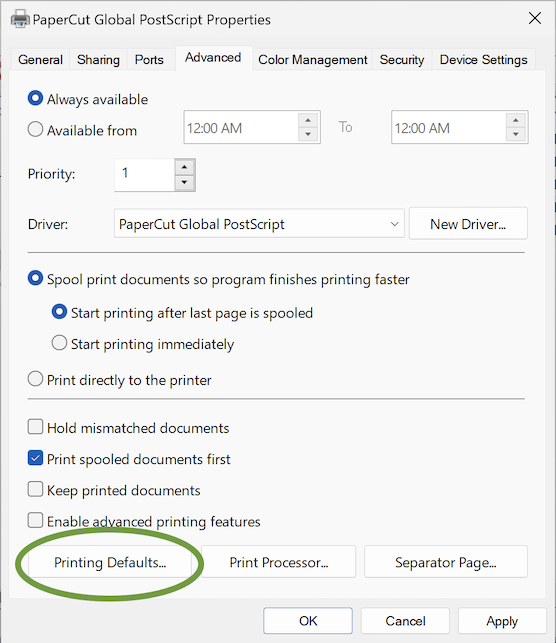Screen dimensions: 556x643
Task: Go to the Sharing tab
Action: [x=98, y=60]
